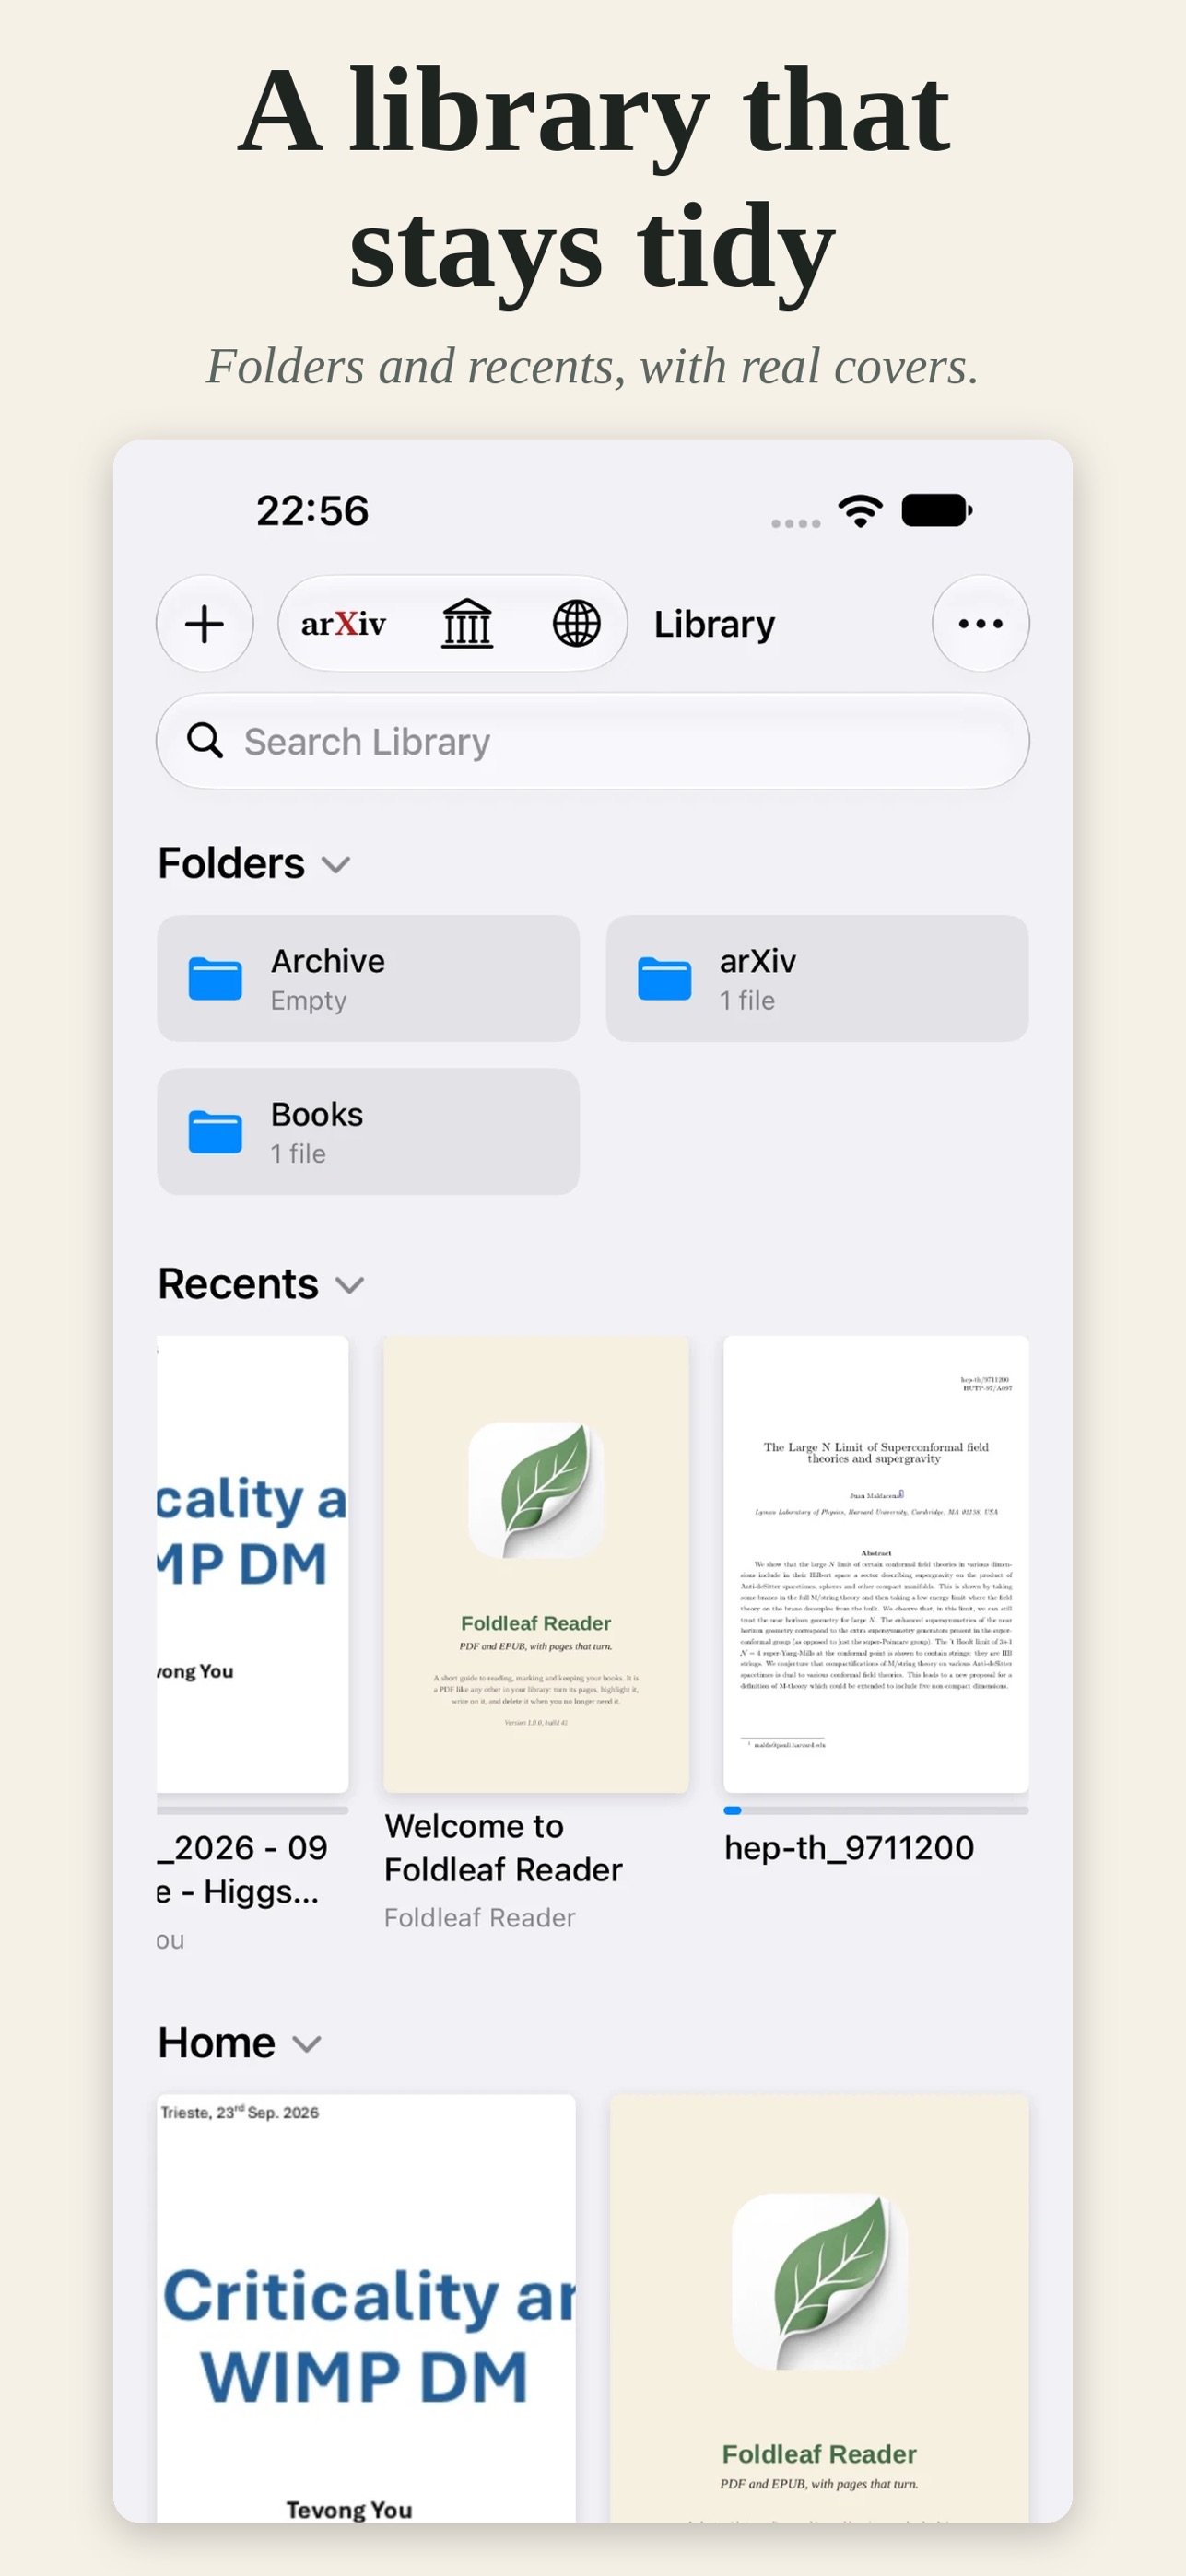Collapse the Folders section
Image resolution: width=1186 pixels, height=2576 pixels.
[x=336, y=864]
